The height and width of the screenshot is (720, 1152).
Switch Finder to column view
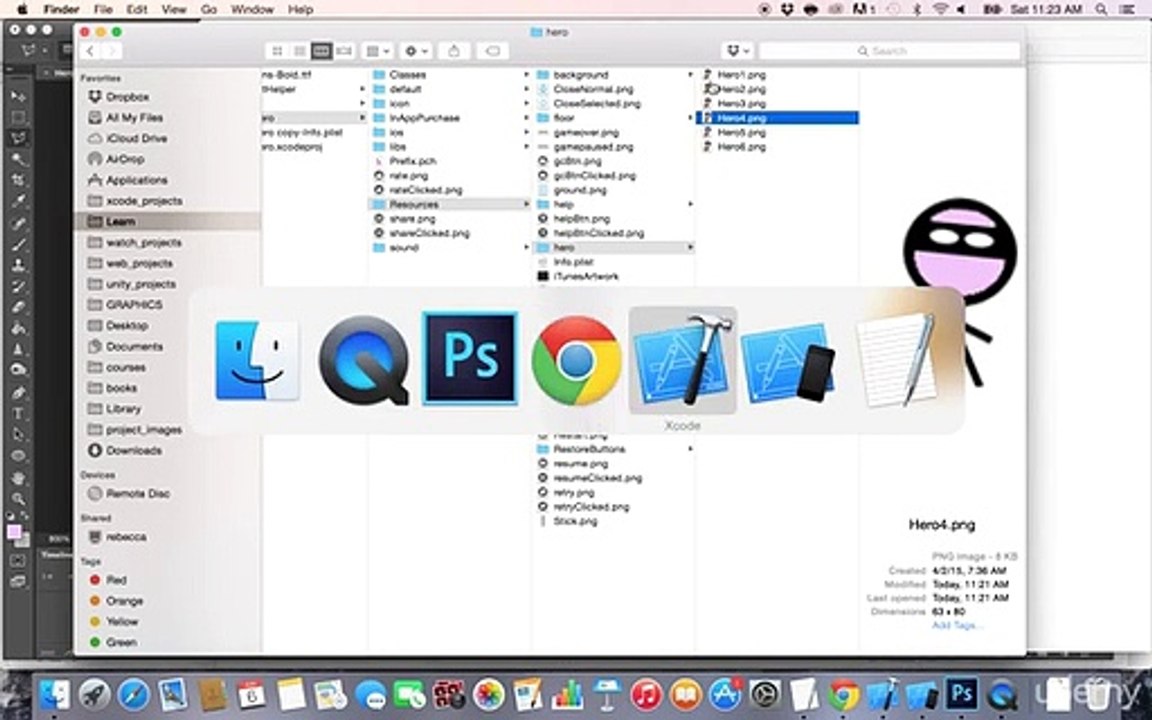[321, 51]
